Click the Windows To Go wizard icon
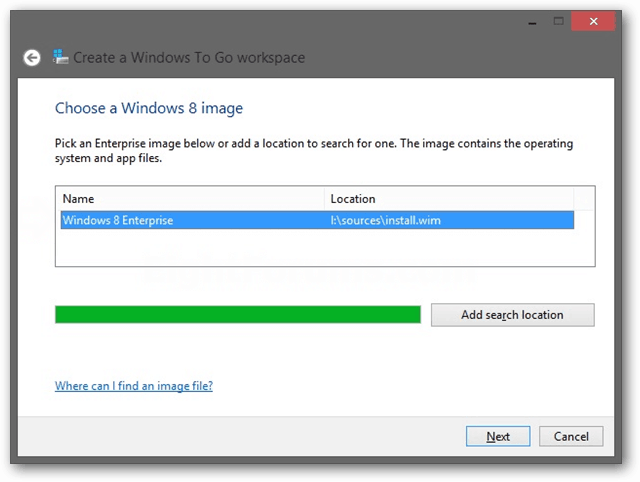The width and height of the screenshot is (640, 482). (x=60, y=57)
